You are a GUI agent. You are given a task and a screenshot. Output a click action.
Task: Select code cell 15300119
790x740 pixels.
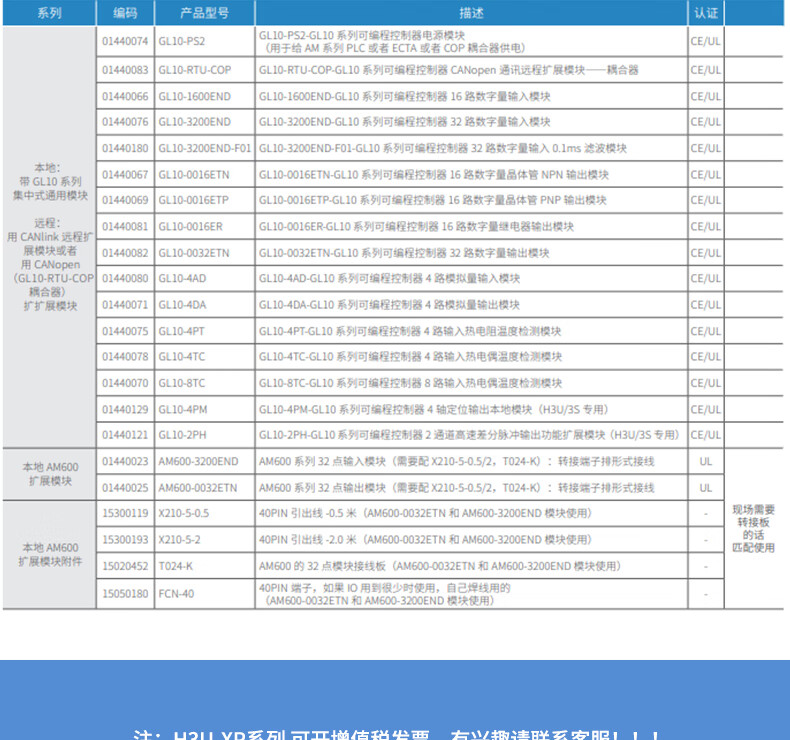125,513
